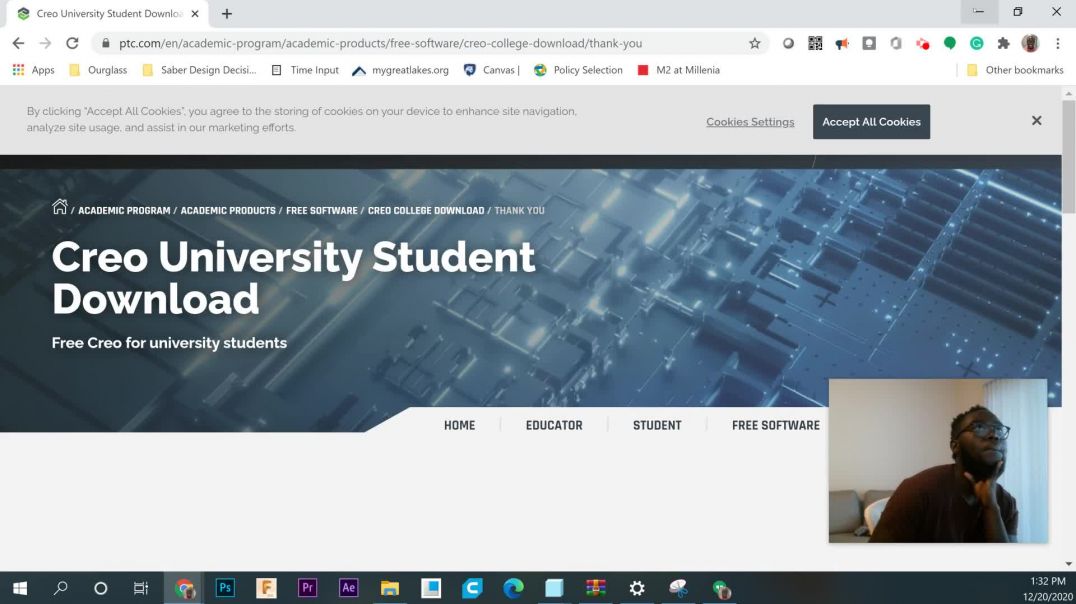This screenshot has width=1076, height=604.
Task: Click the home breadcrumb icon
Action: 60,207
